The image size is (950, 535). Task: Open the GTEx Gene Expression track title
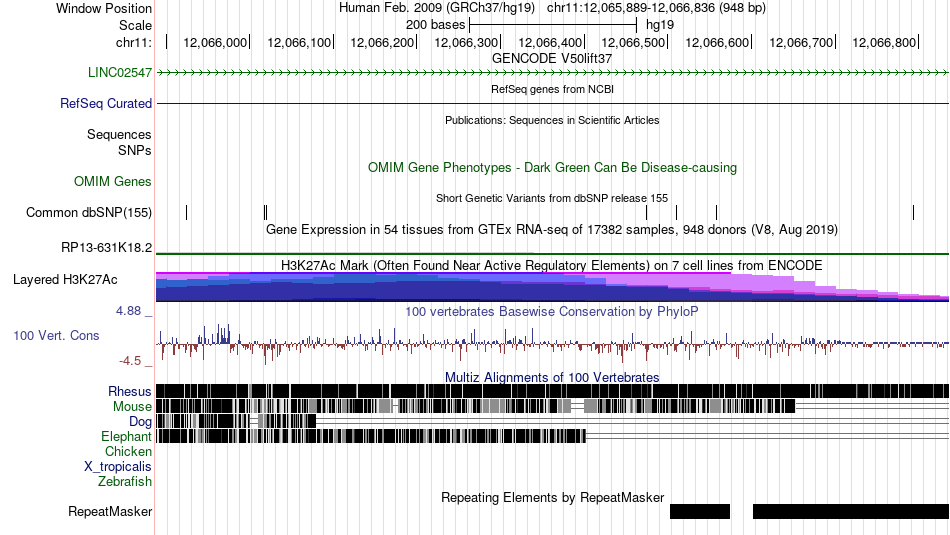click(x=552, y=230)
